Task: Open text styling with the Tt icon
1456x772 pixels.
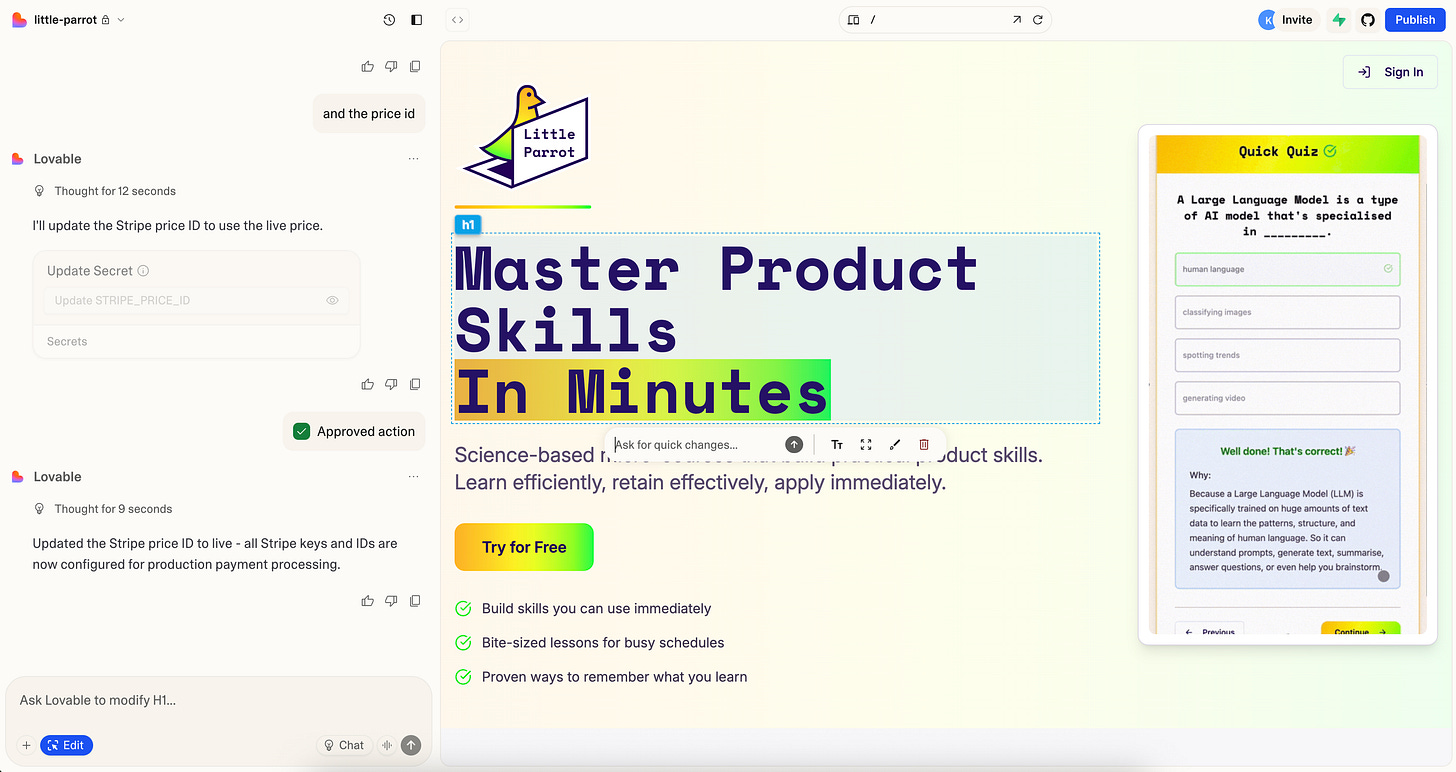Action: click(x=836, y=444)
